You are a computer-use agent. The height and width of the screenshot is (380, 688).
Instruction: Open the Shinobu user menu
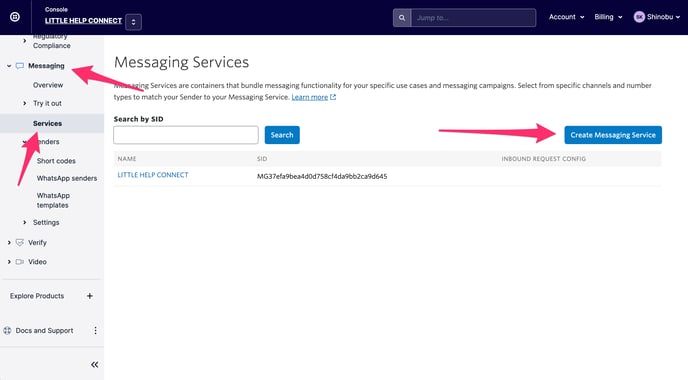[x=657, y=17]
